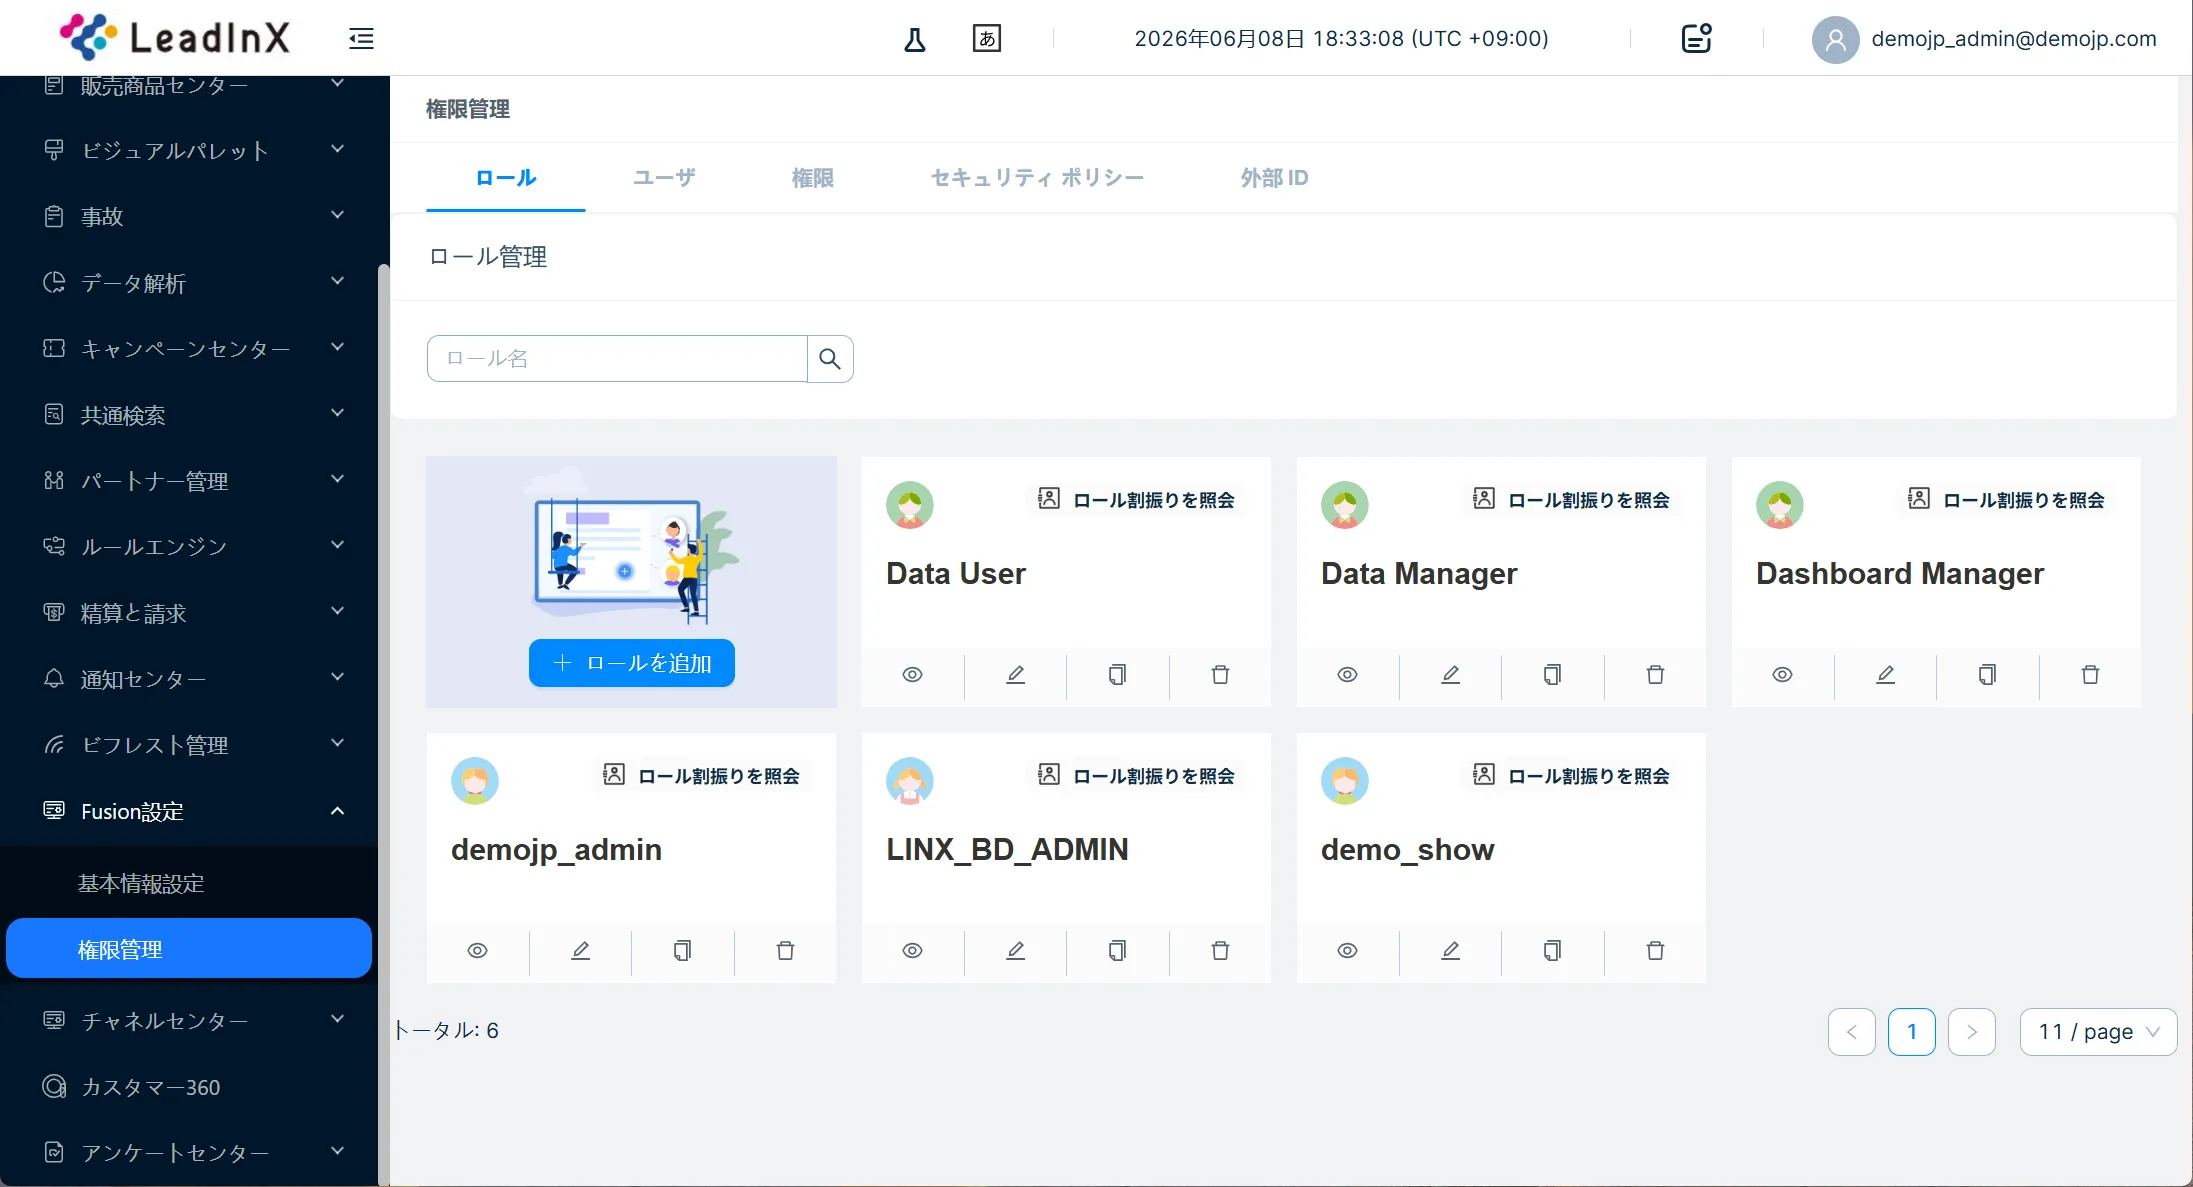Delete the demo_show role
The width and height of the screenshot is (2193, 1187).
[1655, 951]
